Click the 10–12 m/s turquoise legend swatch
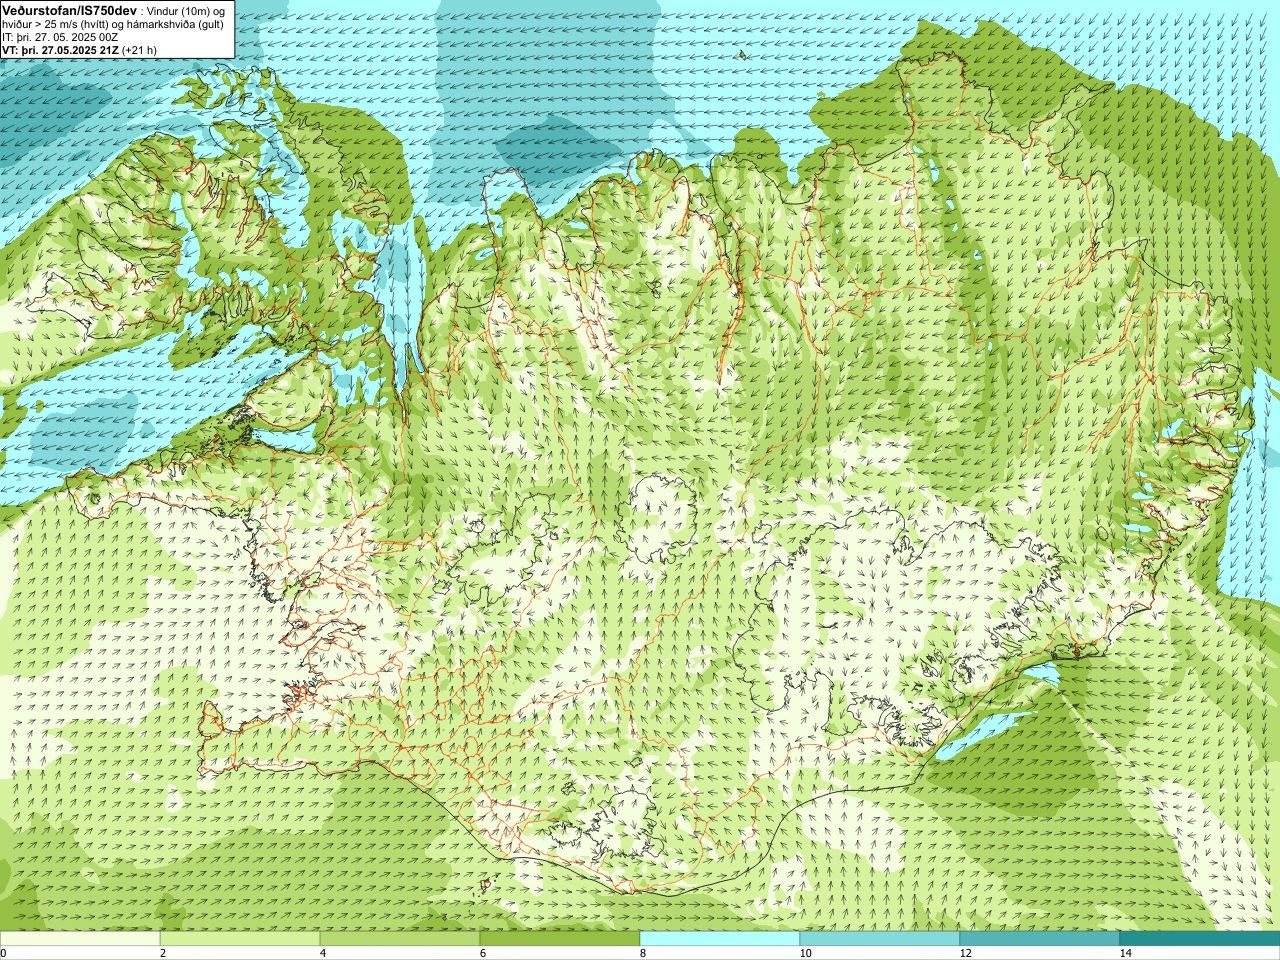 [880, 939]
